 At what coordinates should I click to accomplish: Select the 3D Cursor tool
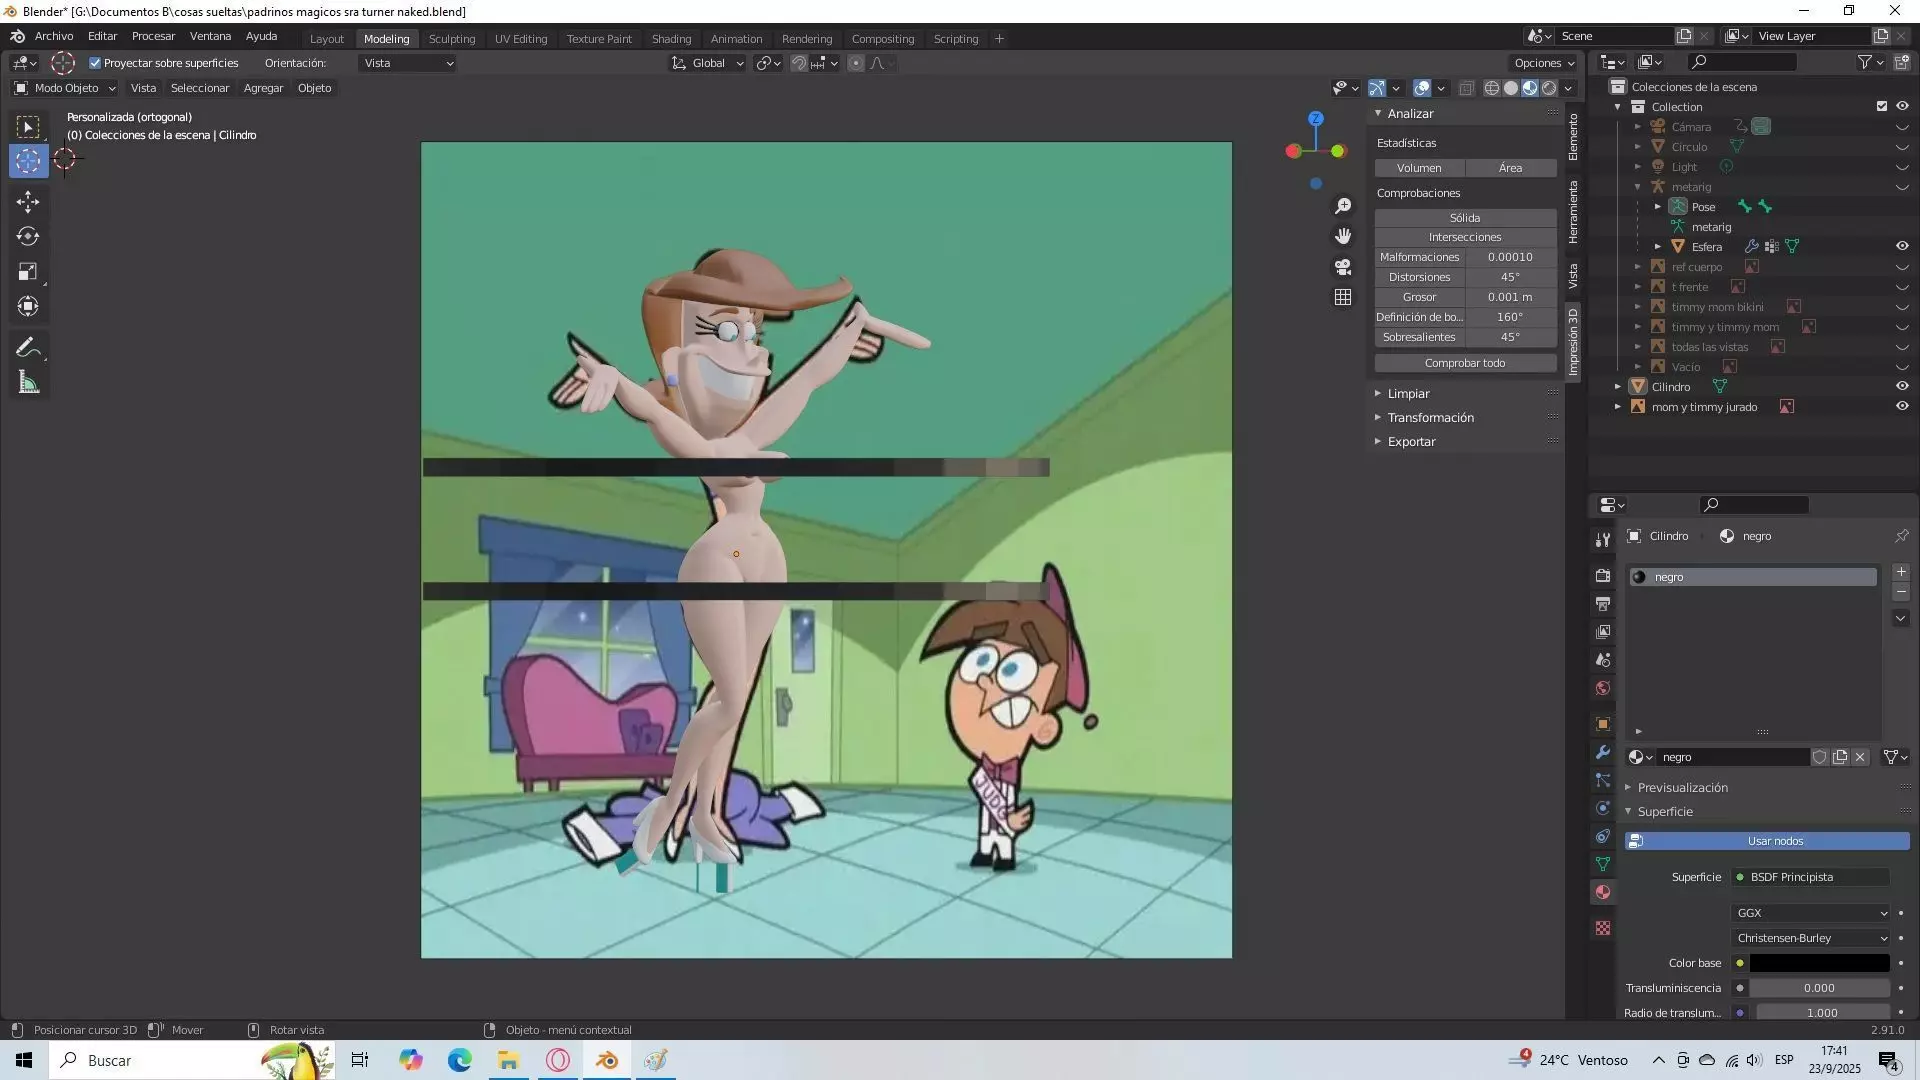click(x=28, y=161)
